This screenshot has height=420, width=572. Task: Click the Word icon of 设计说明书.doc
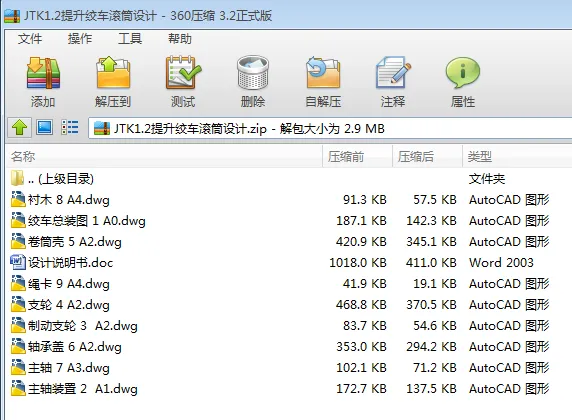coord(18,262)
